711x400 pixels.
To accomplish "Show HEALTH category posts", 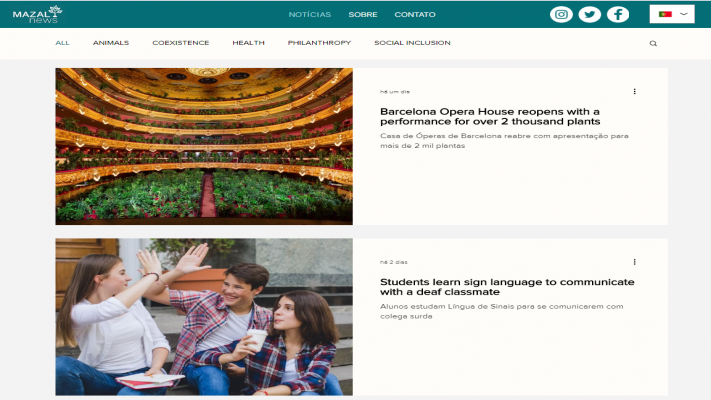I will [x=249, y=43].
